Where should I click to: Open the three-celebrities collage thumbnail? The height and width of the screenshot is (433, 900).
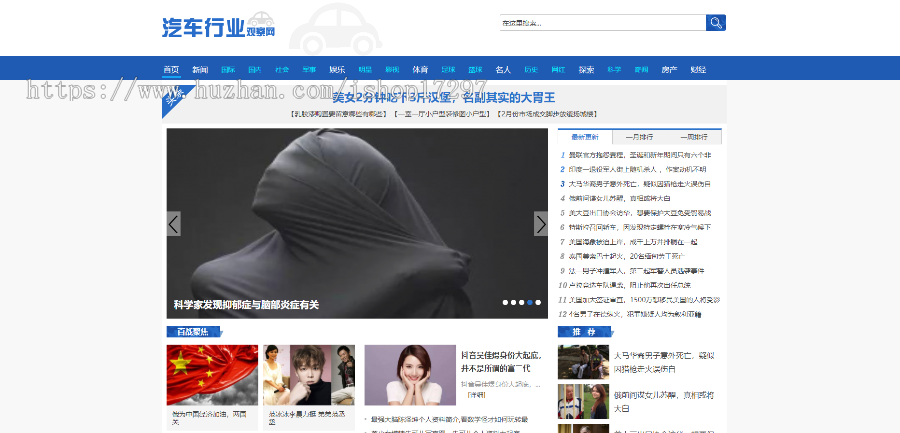coord(309,375)
